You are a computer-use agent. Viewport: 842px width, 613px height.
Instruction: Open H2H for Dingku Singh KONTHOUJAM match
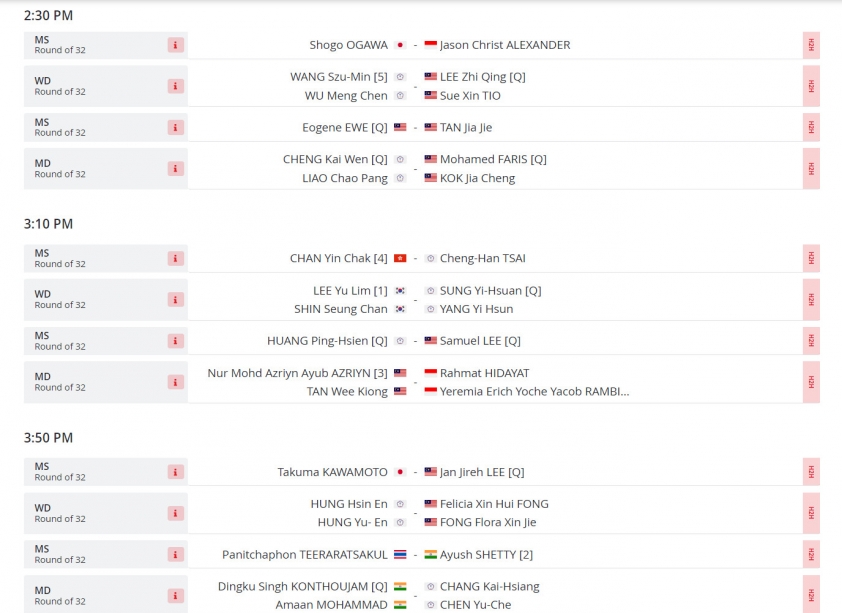pyautogui.click(x=811, y=595)
